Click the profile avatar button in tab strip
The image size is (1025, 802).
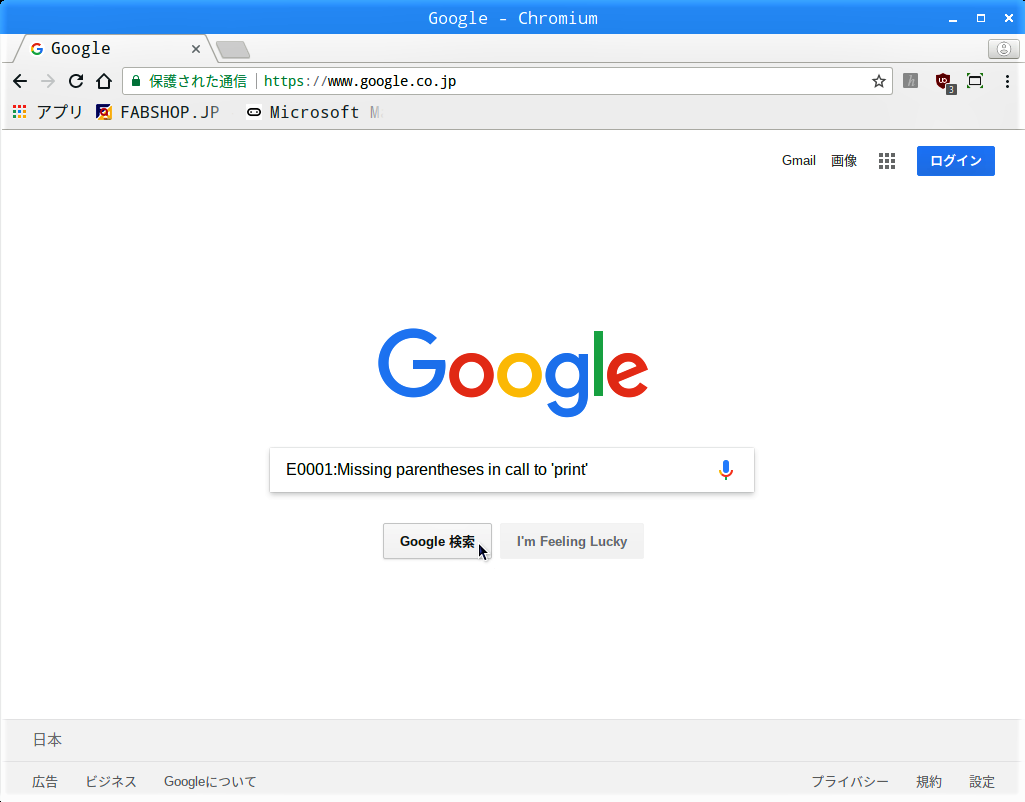pos(1003,49)
